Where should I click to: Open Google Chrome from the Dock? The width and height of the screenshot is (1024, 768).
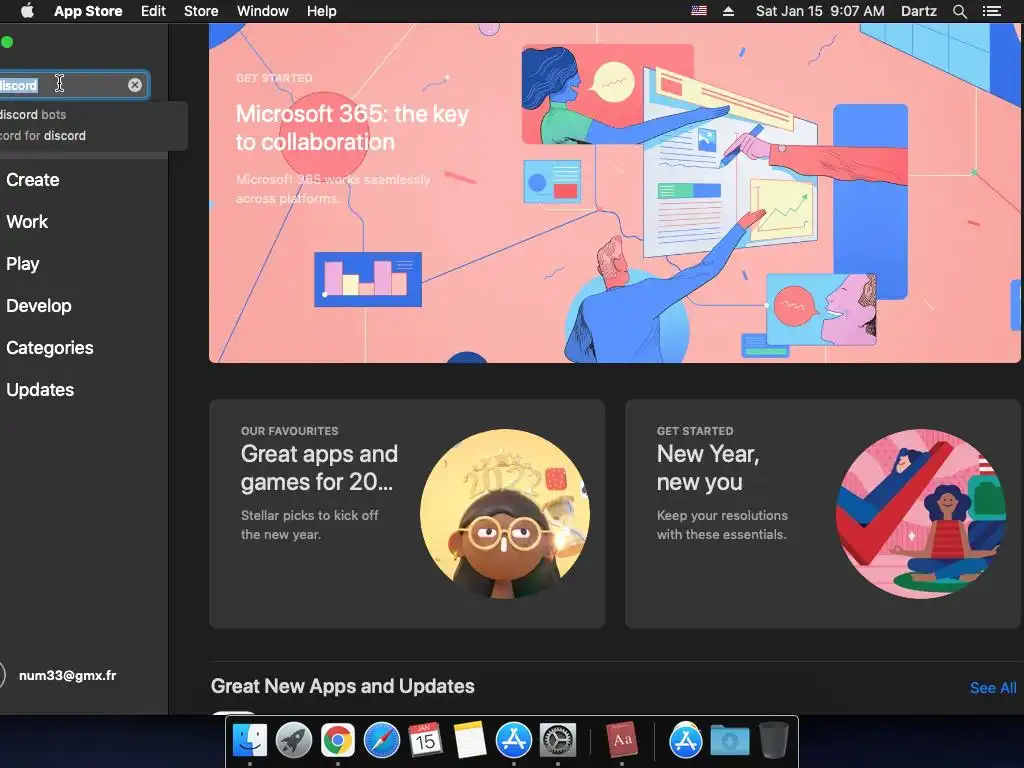(338, 740)
